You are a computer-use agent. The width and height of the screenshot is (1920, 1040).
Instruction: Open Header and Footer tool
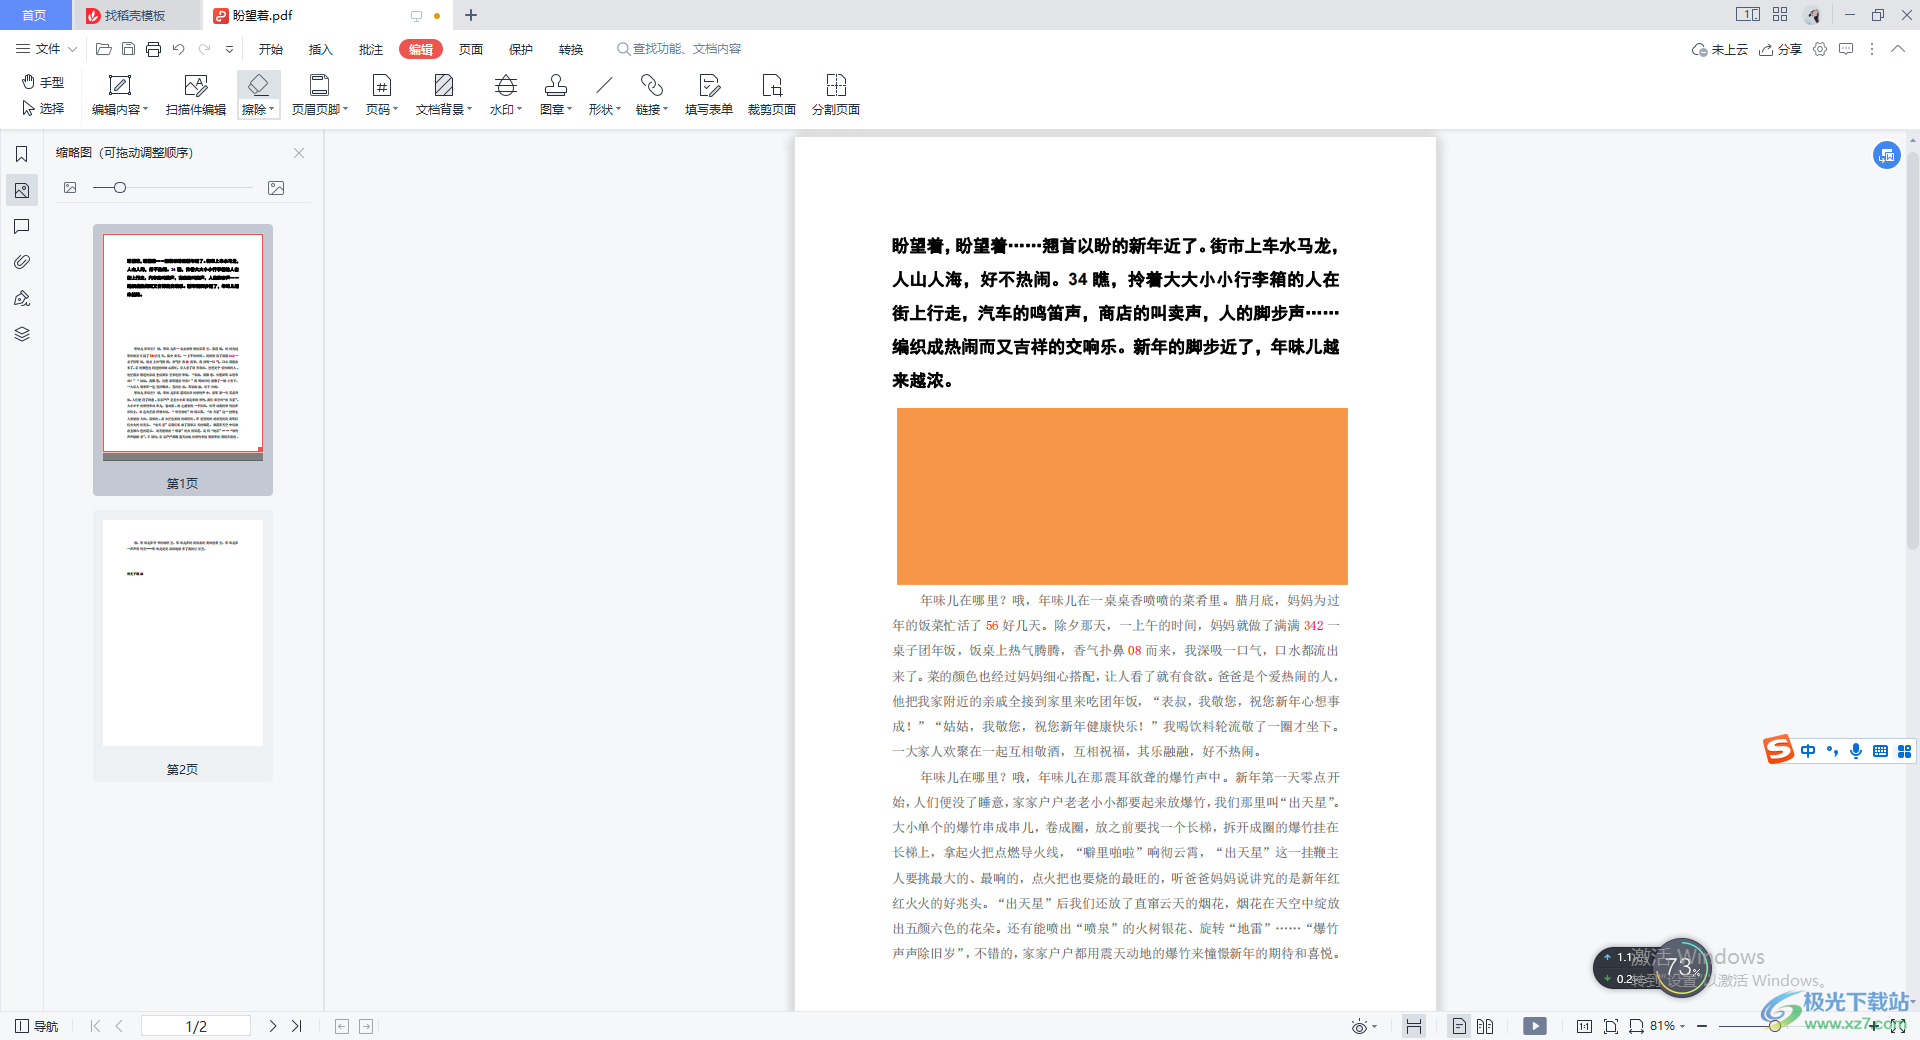[x=319, y=95]
